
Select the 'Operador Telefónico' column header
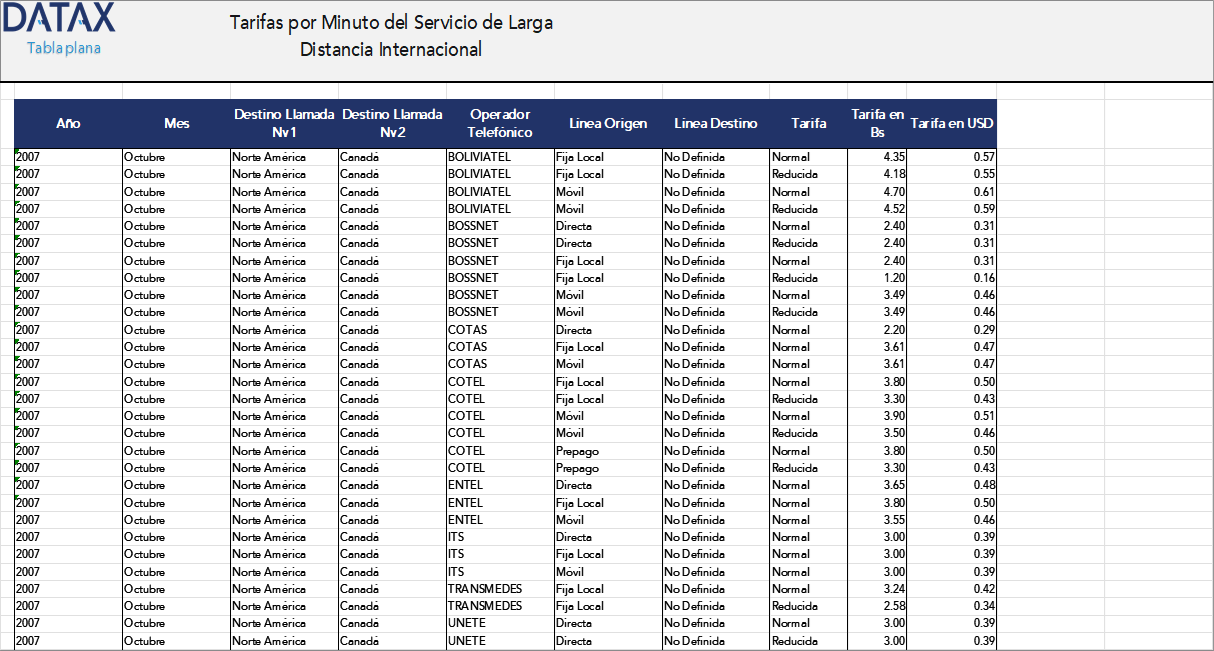pyautogui.click(x=500, y=123)
